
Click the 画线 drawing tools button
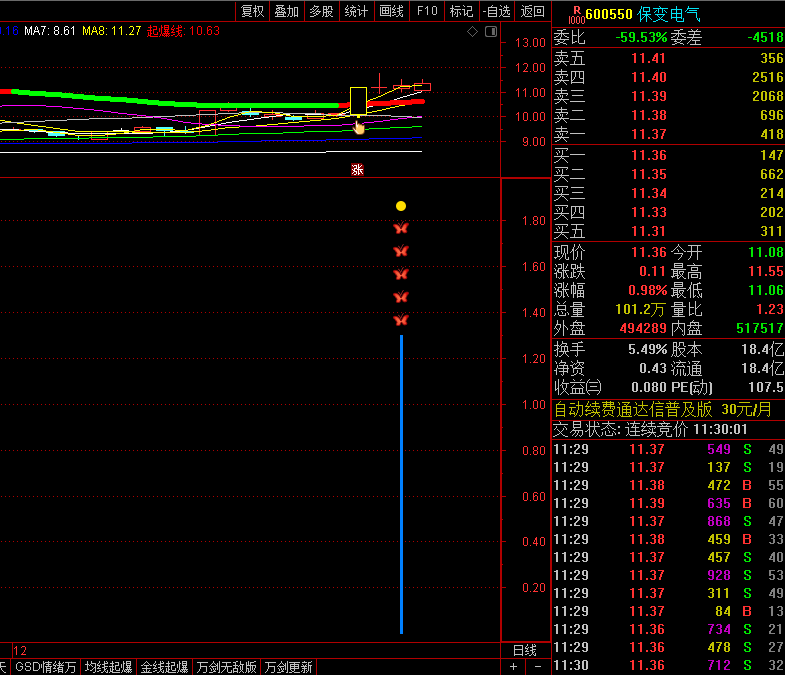[391, 11]
